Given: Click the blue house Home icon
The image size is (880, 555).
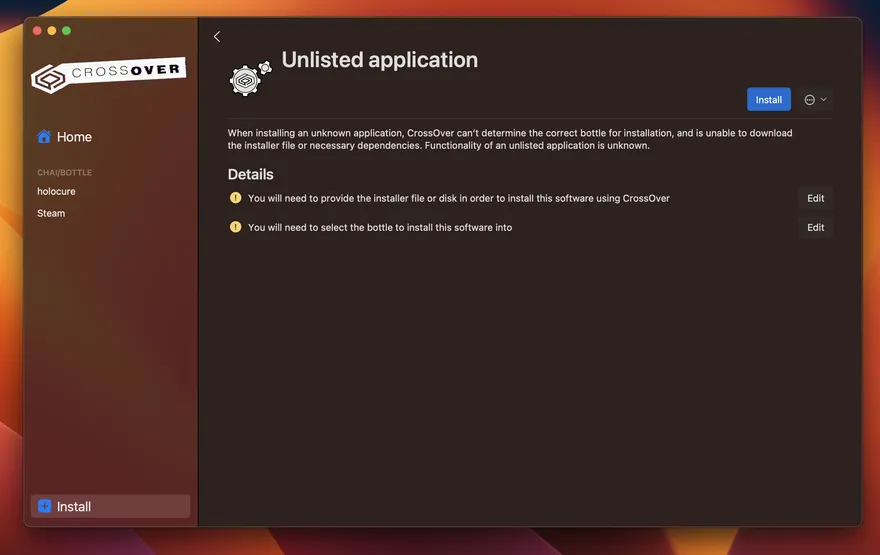Looking at the screenshot, I should coord(44,137).
